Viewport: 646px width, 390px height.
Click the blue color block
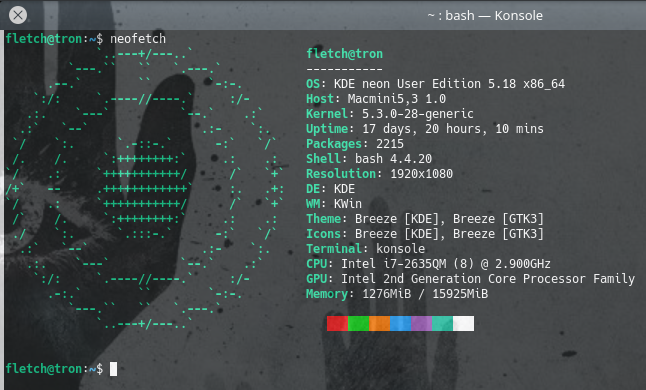(x=400, y=323)
